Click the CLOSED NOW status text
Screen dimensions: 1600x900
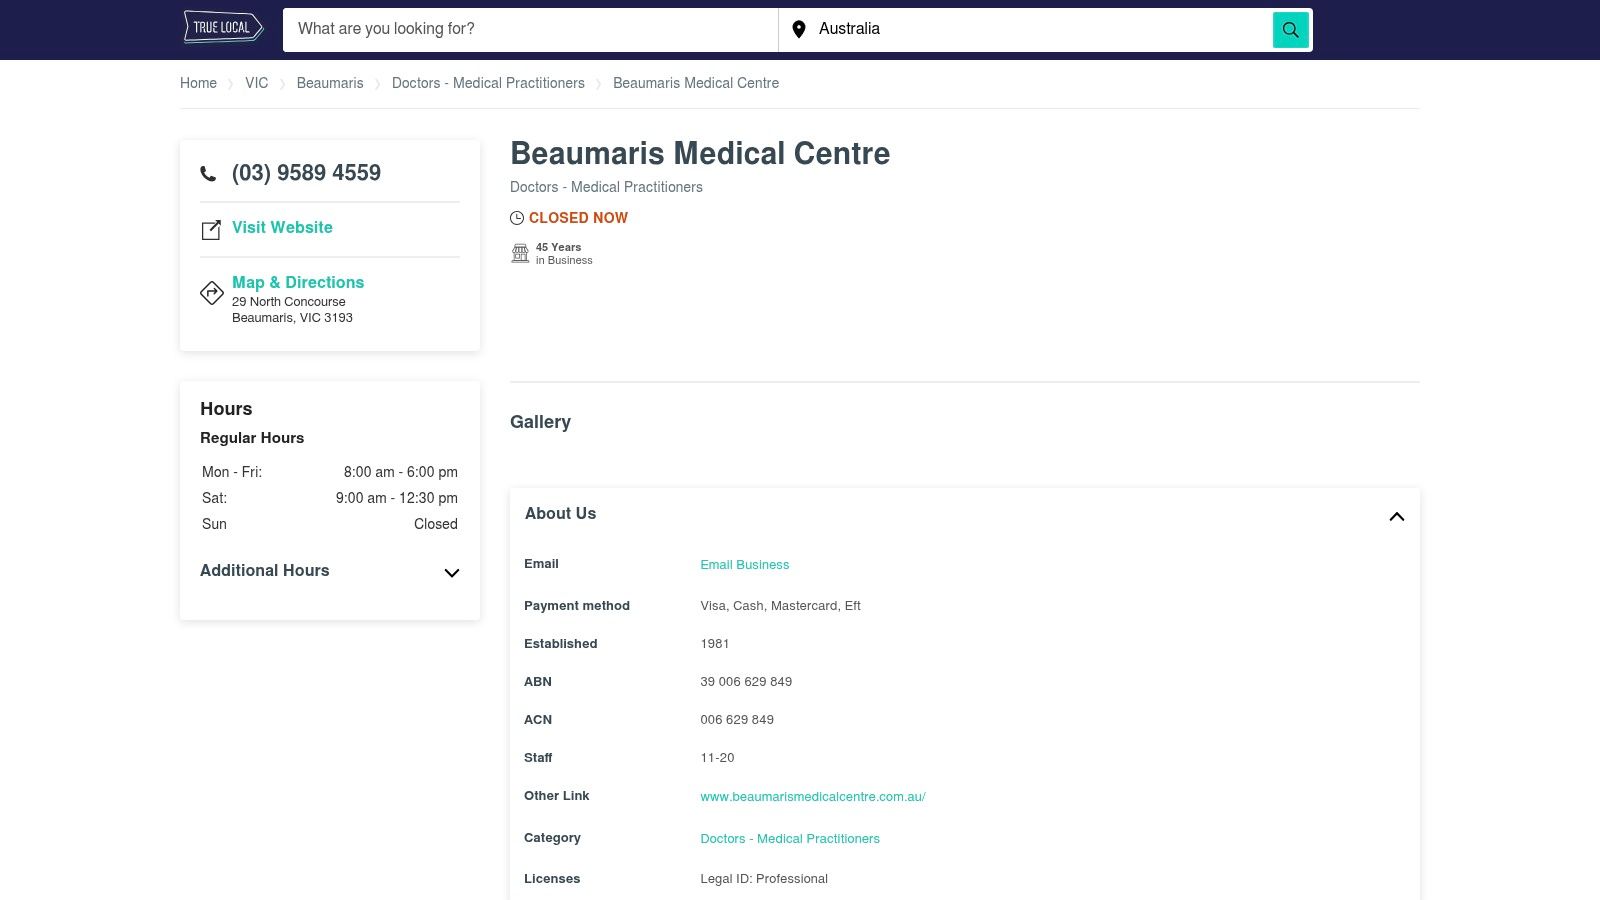coord(578,218)
